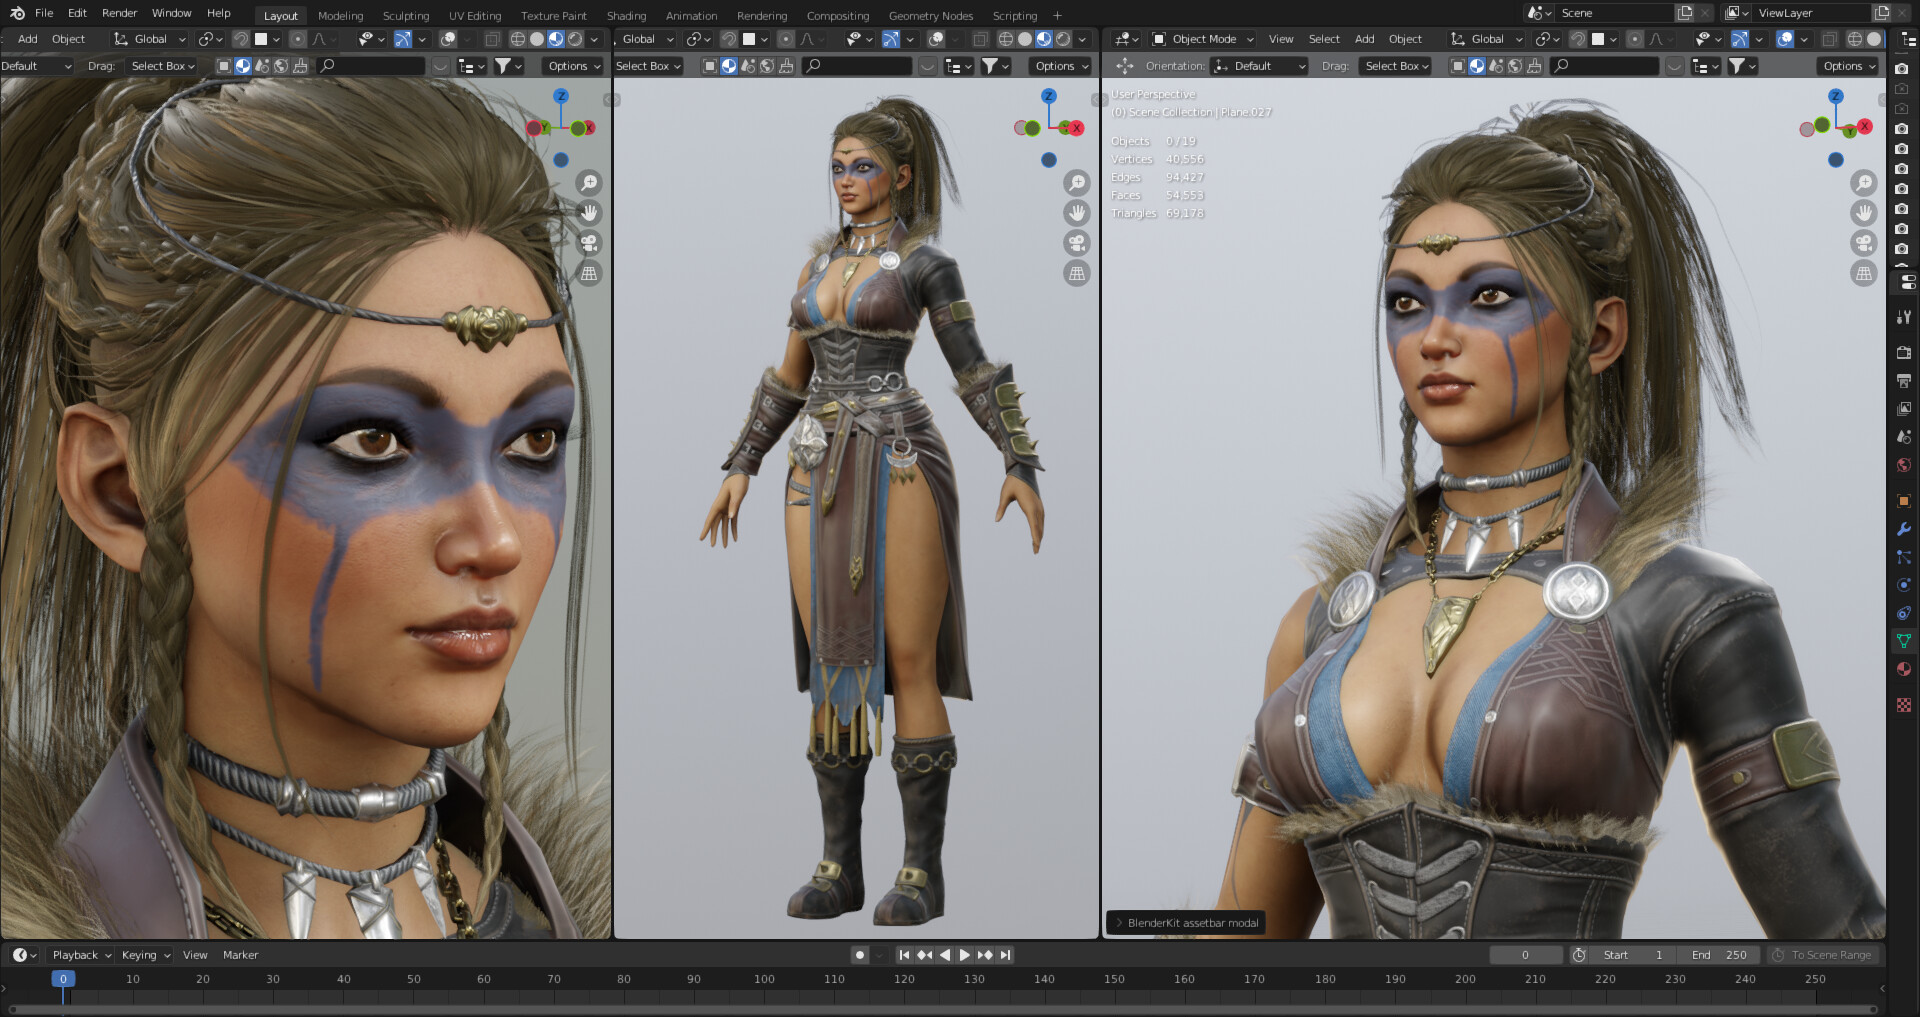Open the Tool properties tab icon

point(1904,317)
